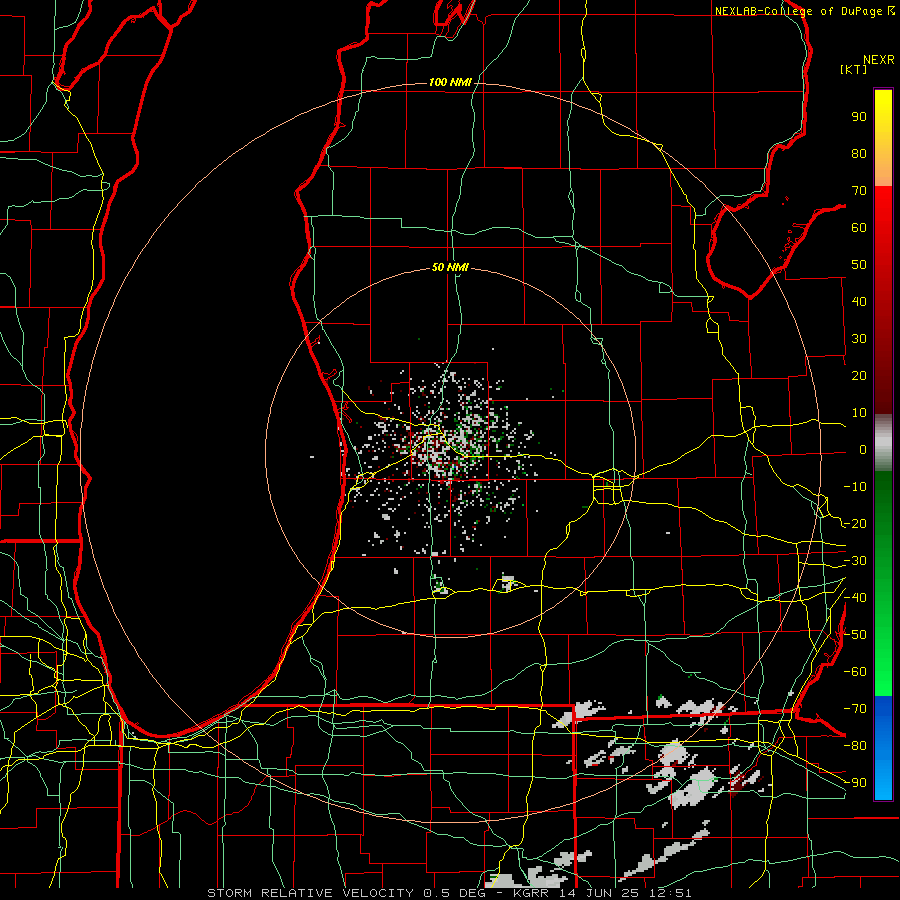Screen dimensions: 900x900
Task: Click the 20 value on the scale
Action: [x=859, y=375]
